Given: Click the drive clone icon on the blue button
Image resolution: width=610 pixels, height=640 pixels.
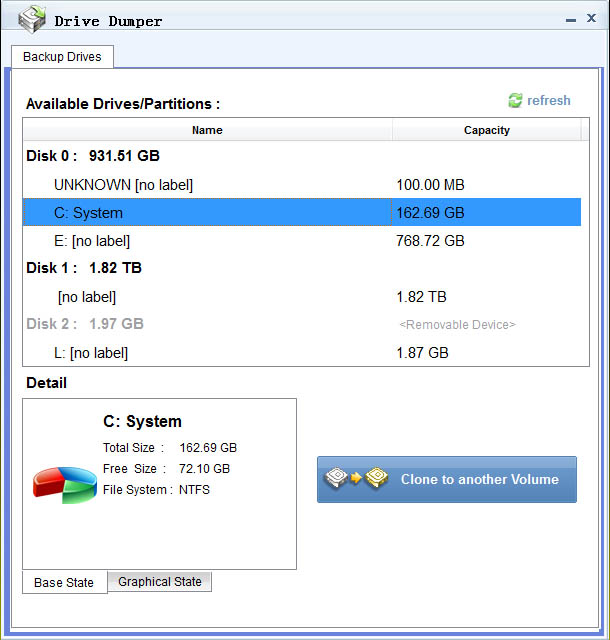Looking at the screenshot, I should point(356,480).
